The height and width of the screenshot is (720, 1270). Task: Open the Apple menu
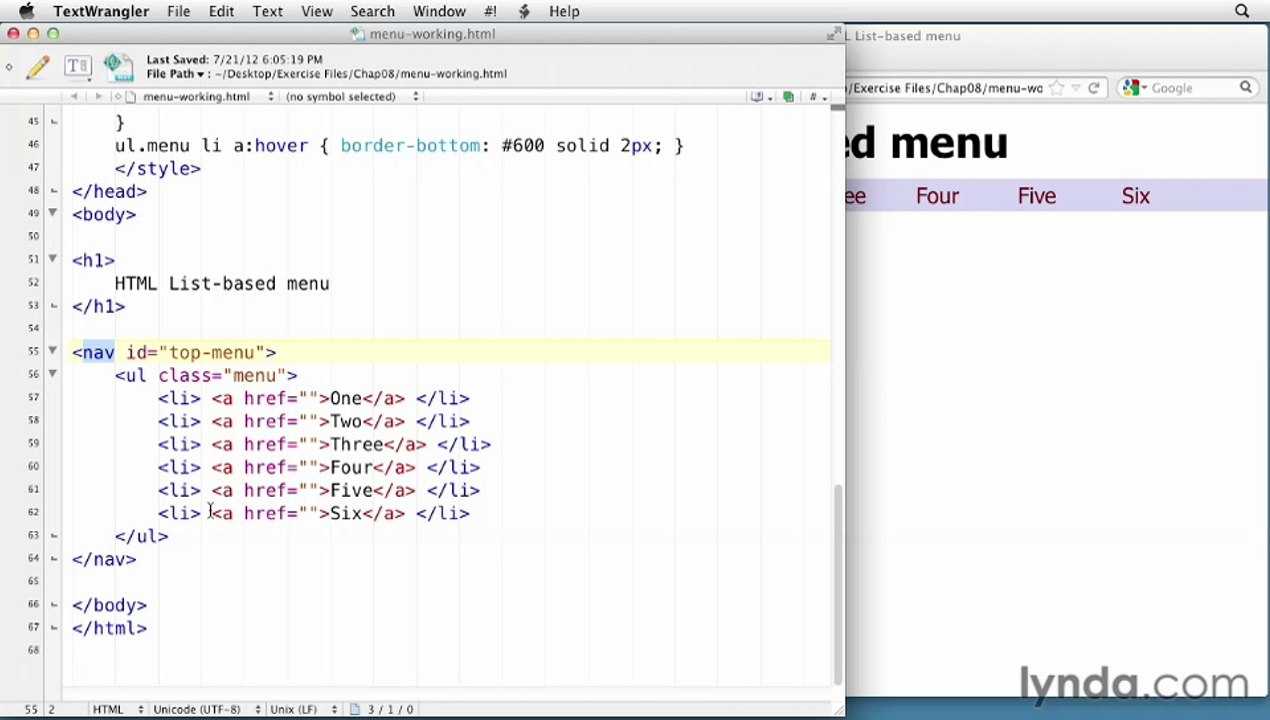[x=26, y=11]
